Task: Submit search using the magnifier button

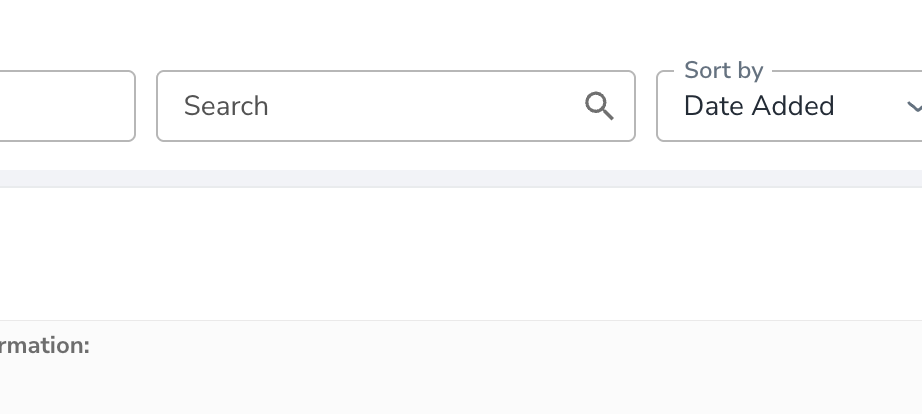Action: (x=599, y=106)
